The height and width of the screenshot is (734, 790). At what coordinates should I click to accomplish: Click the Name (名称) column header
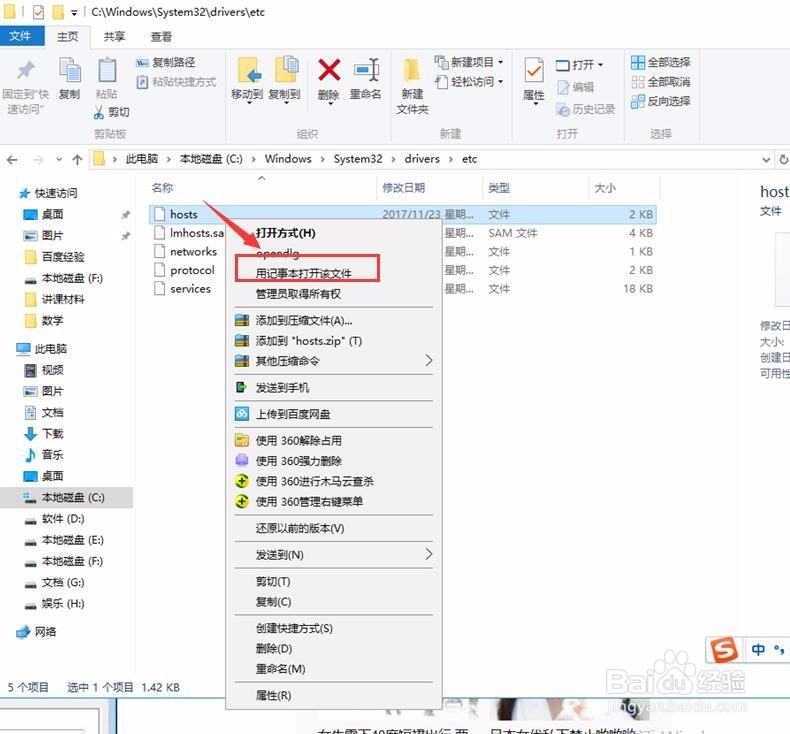coord(162,188)
